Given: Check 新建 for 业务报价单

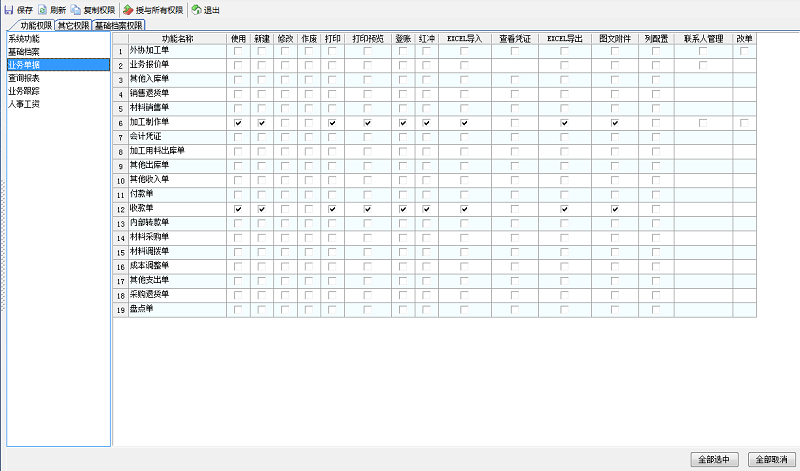Looking at the screenshot, I should tap(262, 65).
